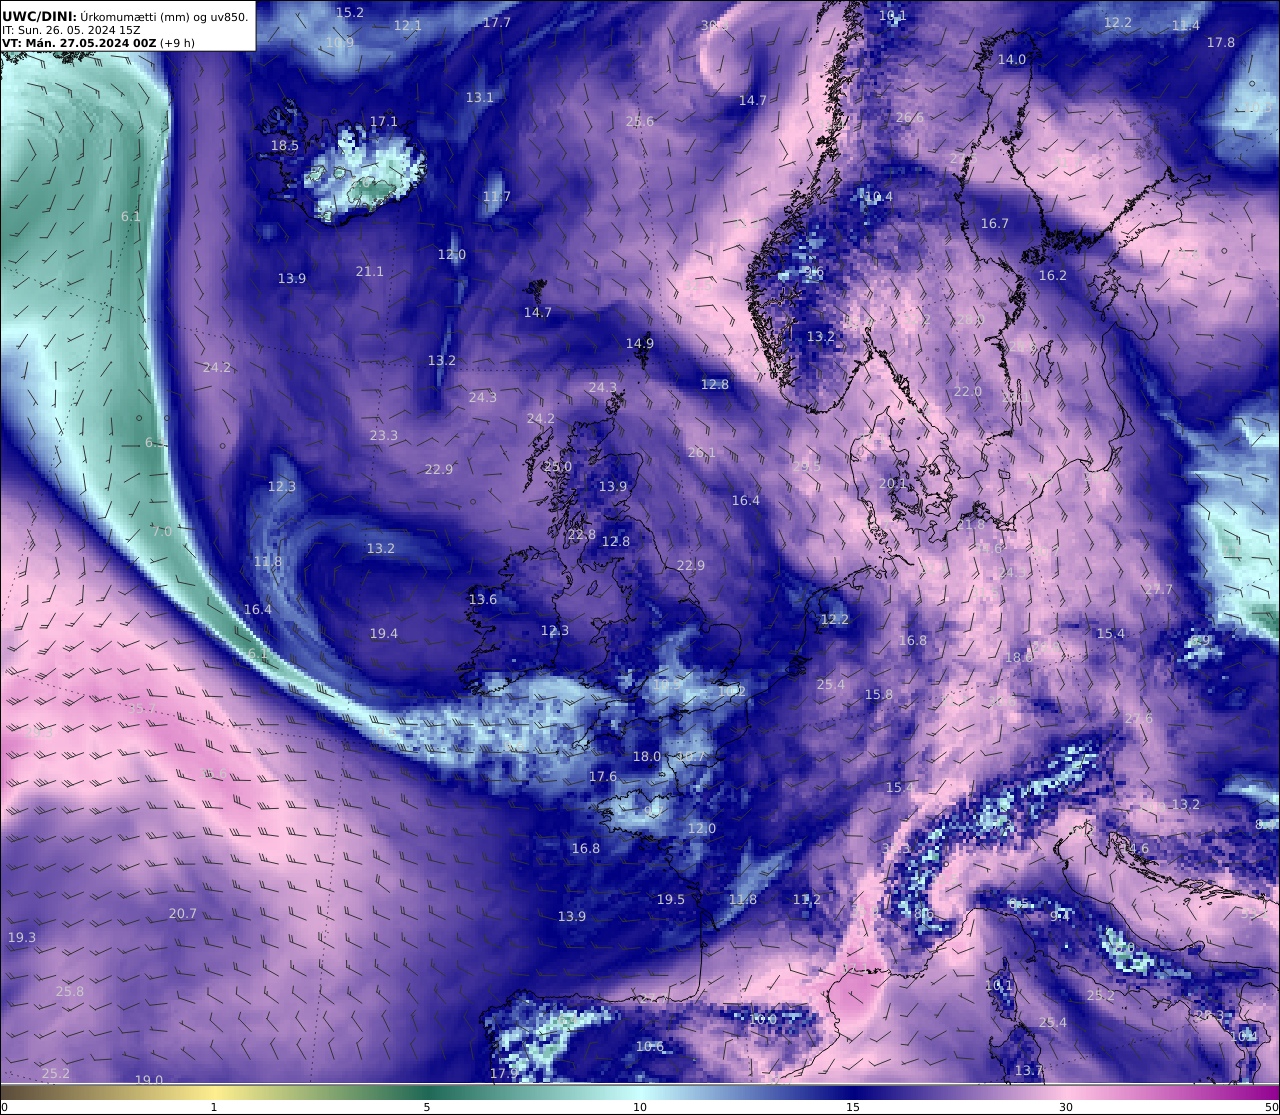Select the 22.0 value over Sweden
This screenshot has height=1115, width=1280.
968,391
